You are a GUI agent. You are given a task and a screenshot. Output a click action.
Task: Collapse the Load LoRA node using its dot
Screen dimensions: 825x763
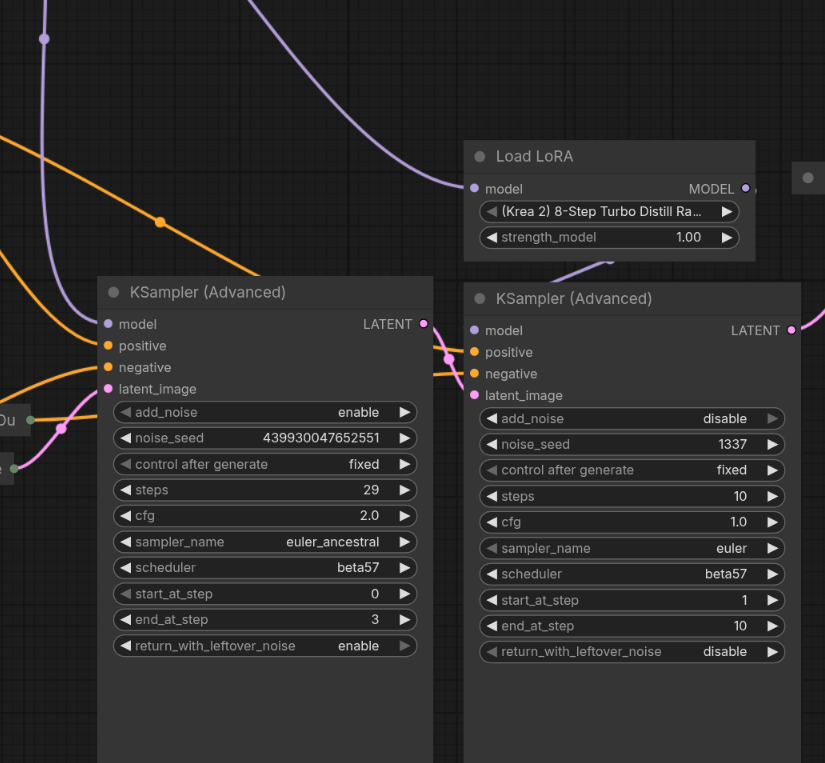(479, 156)
